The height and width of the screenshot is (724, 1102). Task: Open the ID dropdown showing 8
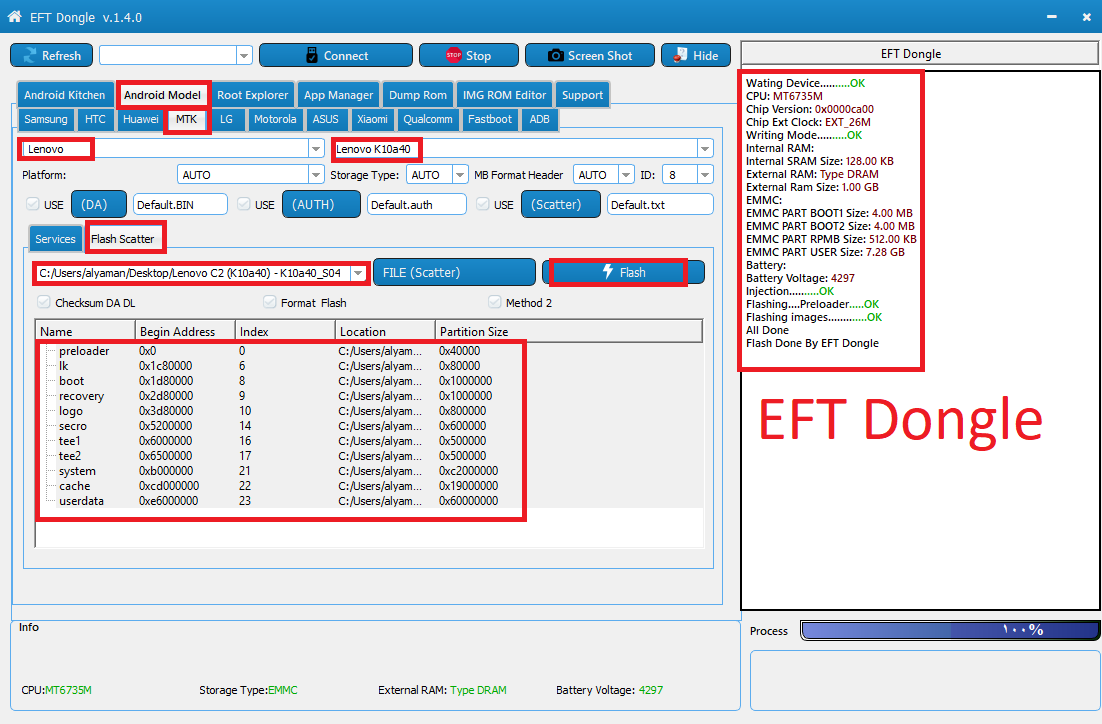[705, 174]
